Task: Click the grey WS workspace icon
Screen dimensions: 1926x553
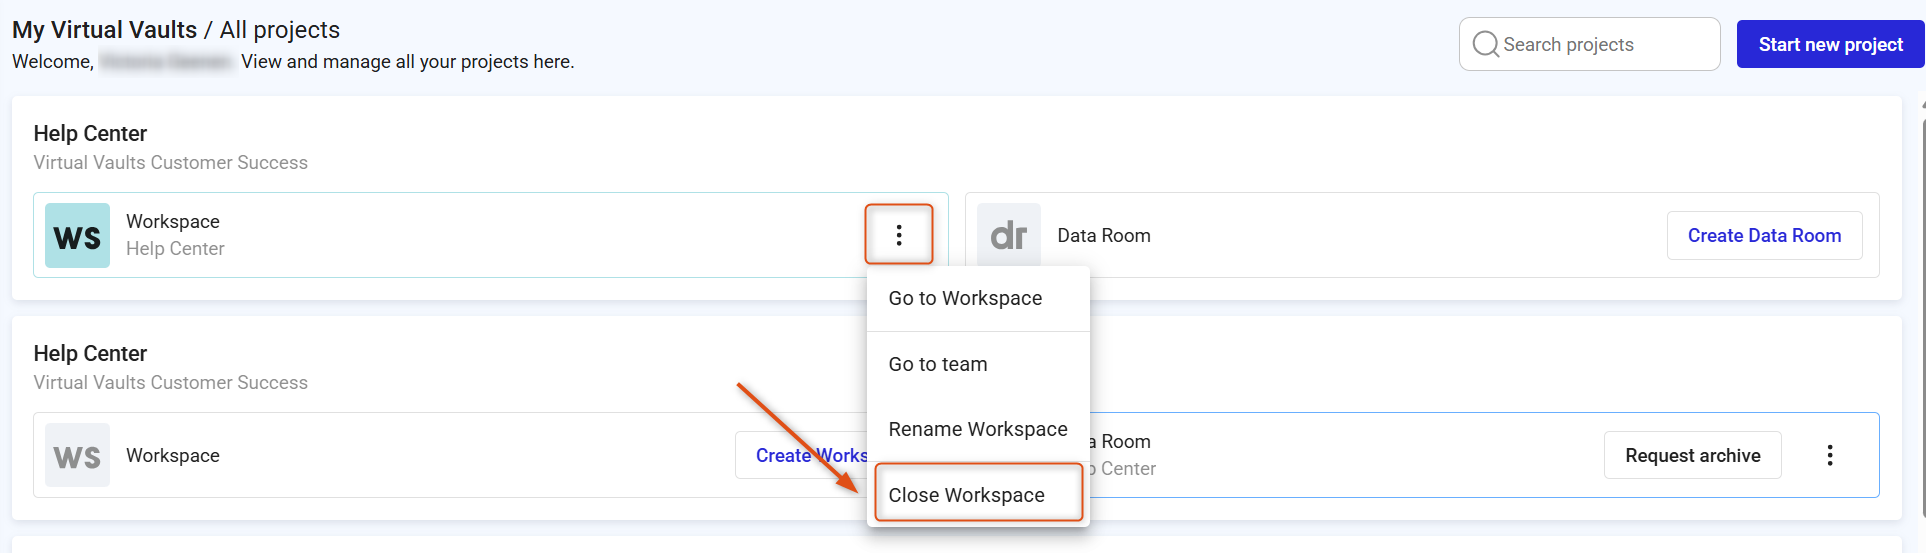Action: click(78, 455)
